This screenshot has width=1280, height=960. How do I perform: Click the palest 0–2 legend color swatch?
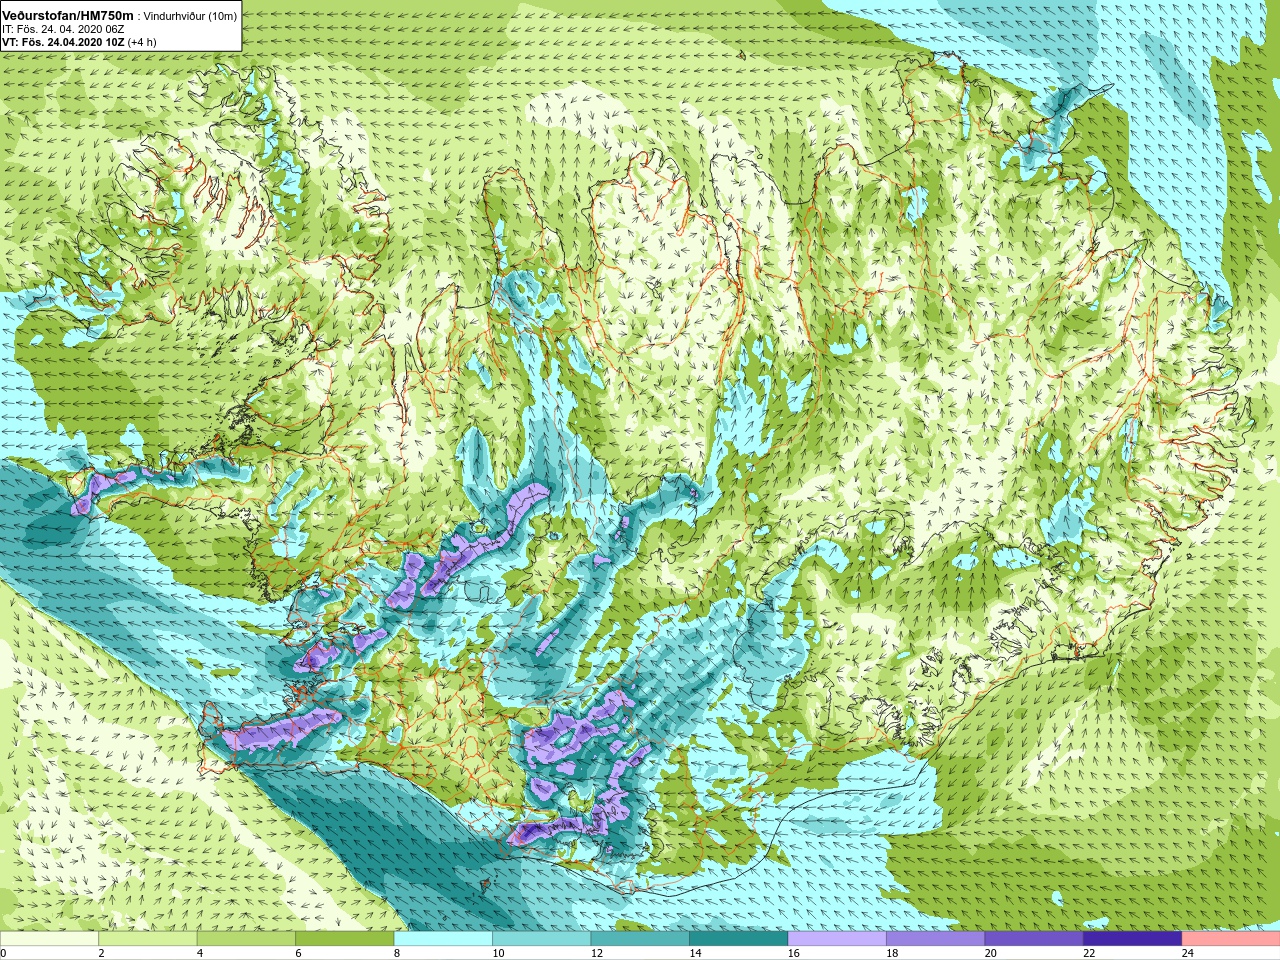click(49, 939)
